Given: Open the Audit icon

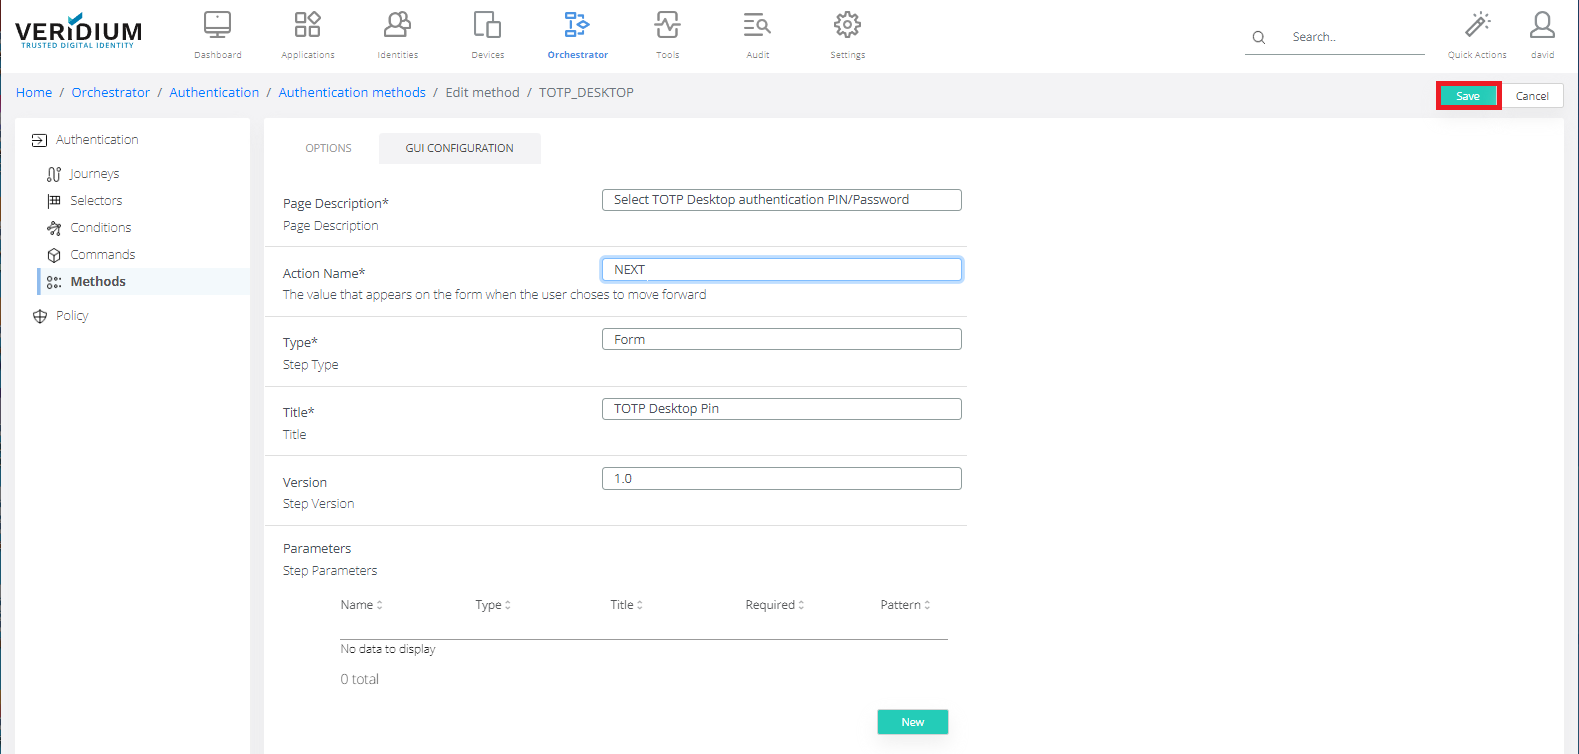Looking at the screenshot, I should [757, 25].
